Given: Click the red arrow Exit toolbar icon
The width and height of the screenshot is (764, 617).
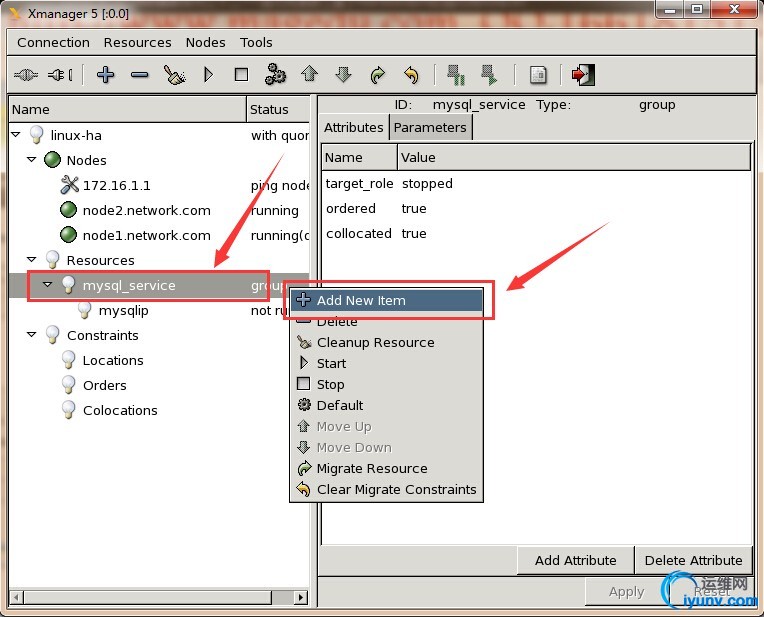Looking at the screenshot, I should point(583,75).
